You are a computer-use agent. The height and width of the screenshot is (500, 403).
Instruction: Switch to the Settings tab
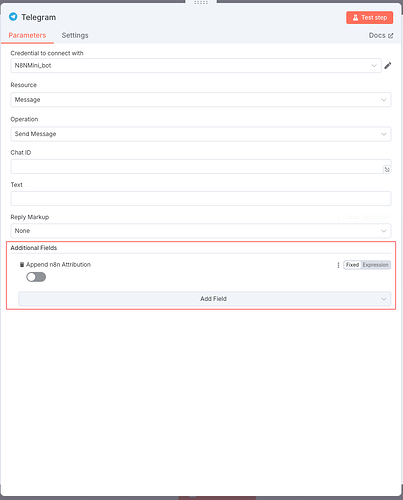tap(75, 35)
